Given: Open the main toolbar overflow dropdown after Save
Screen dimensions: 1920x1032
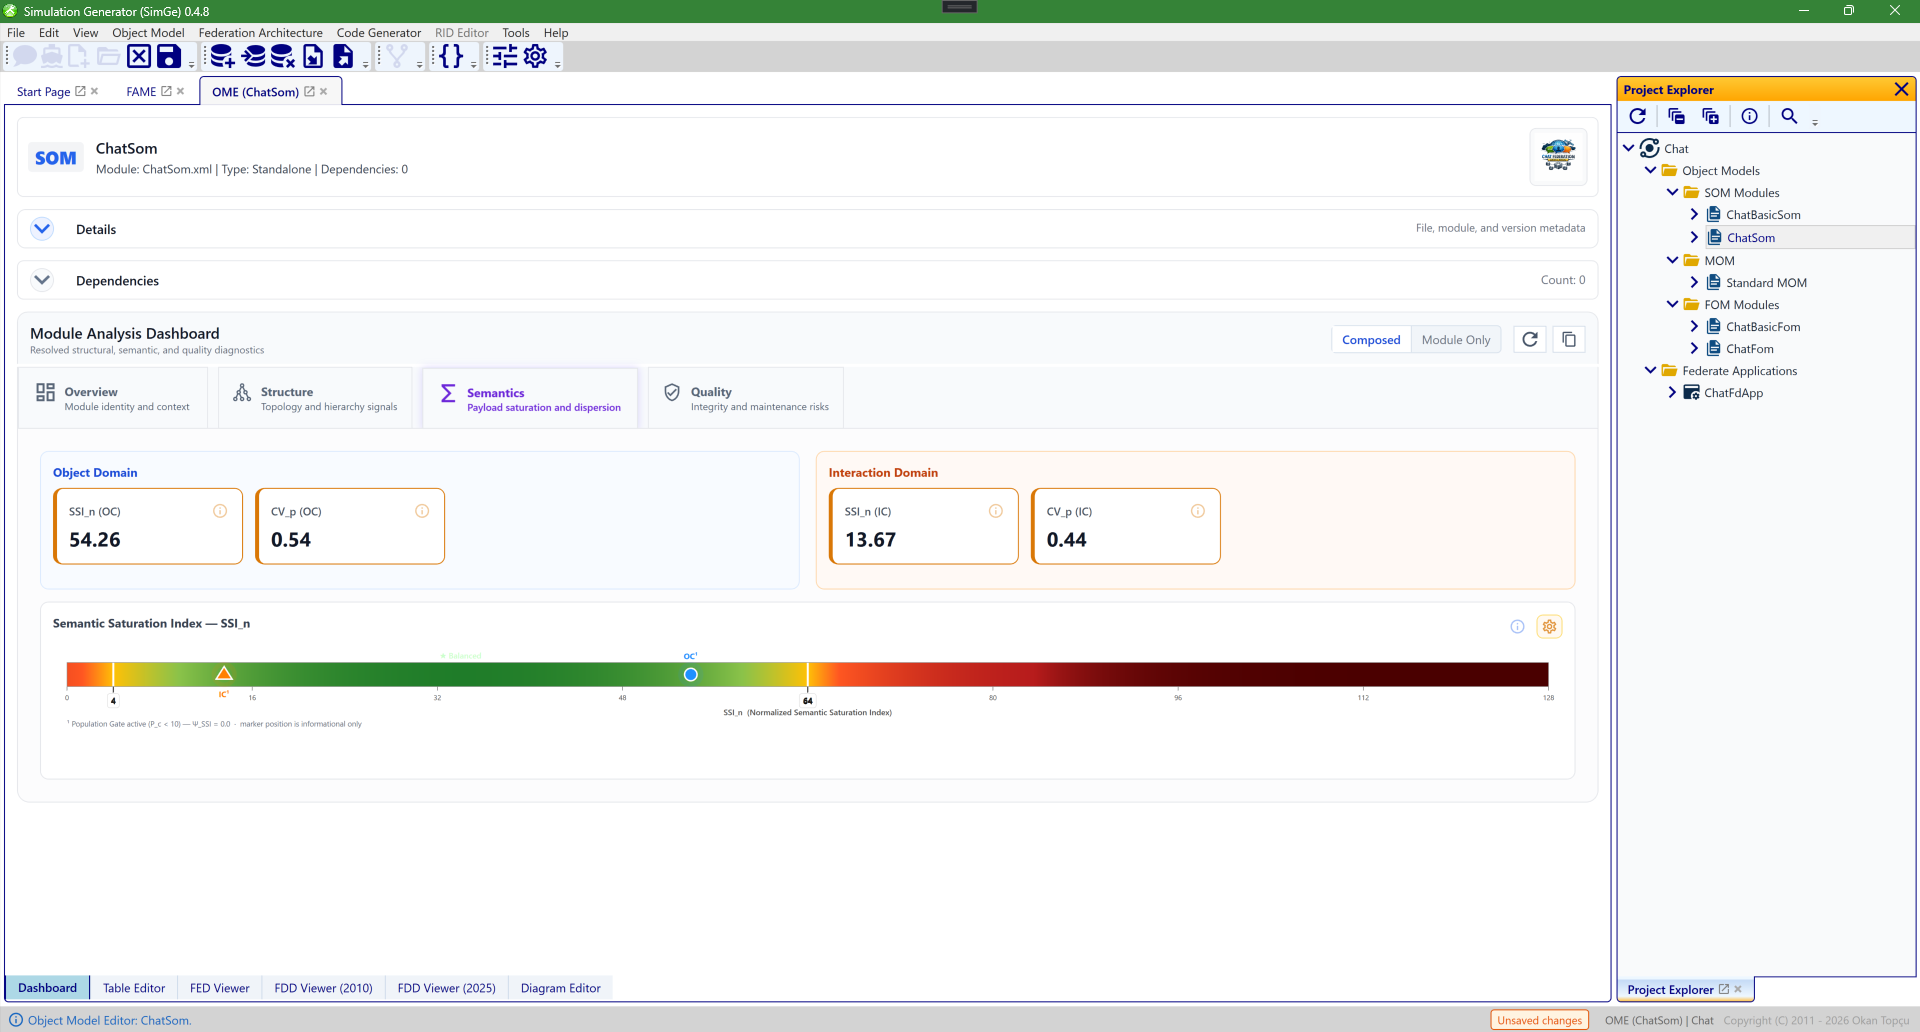Looking at the screenshot, I should (191, 63).
